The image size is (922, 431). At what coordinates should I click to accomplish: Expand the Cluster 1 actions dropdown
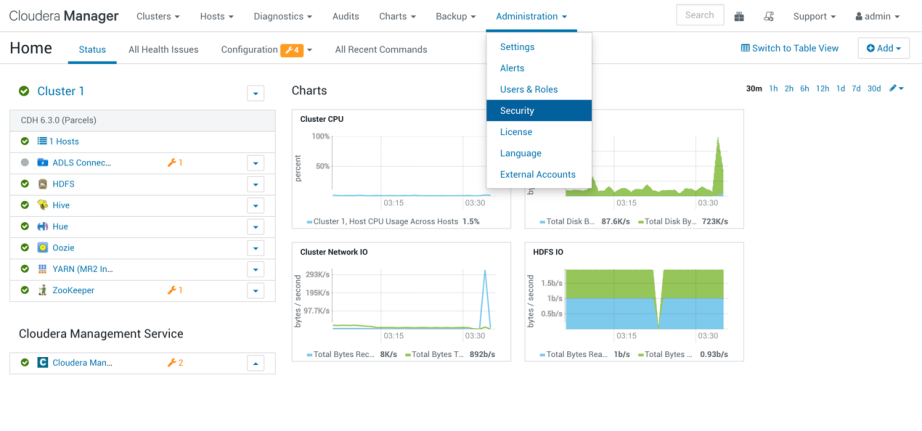pos(255,92)
